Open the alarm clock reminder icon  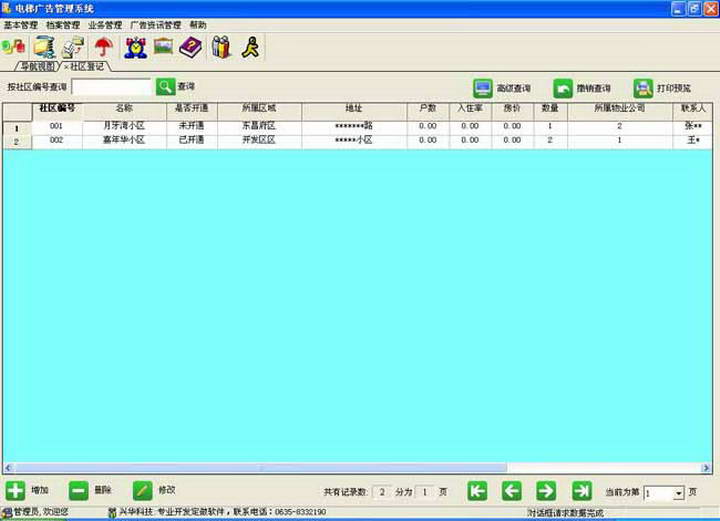pos(135,47)
